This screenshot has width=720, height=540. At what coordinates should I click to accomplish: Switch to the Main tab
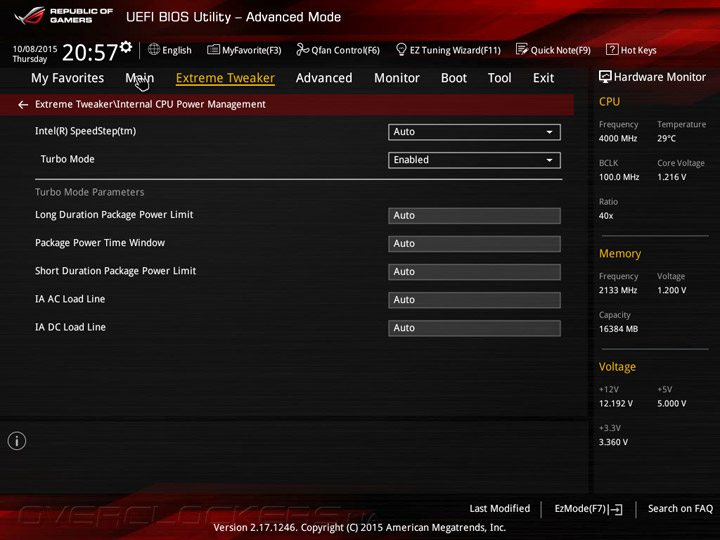pos(140,78)
